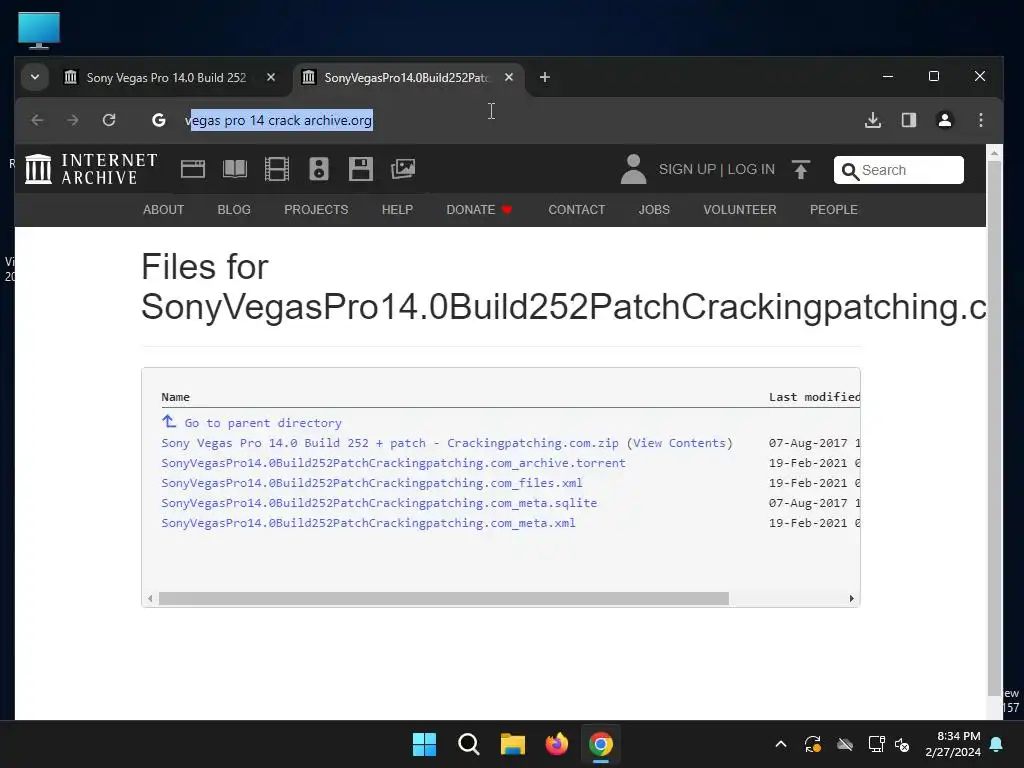This screenshot has height=768, width=1024.
Task: Show hidden system tray icons
Action: (780, 744)
